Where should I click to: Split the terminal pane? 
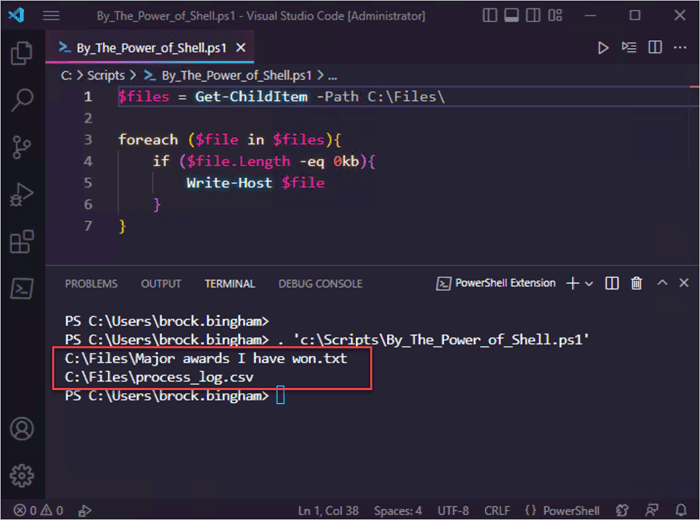(x=612, y=283)
